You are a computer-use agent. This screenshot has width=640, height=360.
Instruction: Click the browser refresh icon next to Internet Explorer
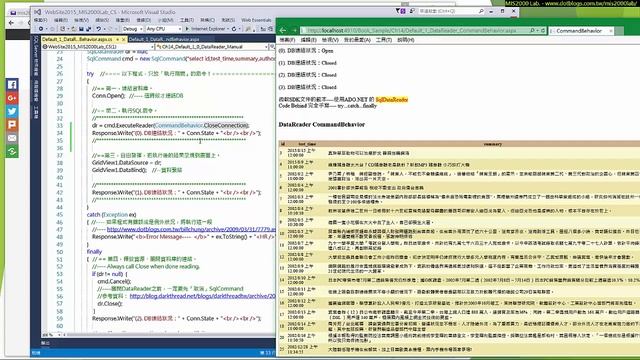click(234, 29)
